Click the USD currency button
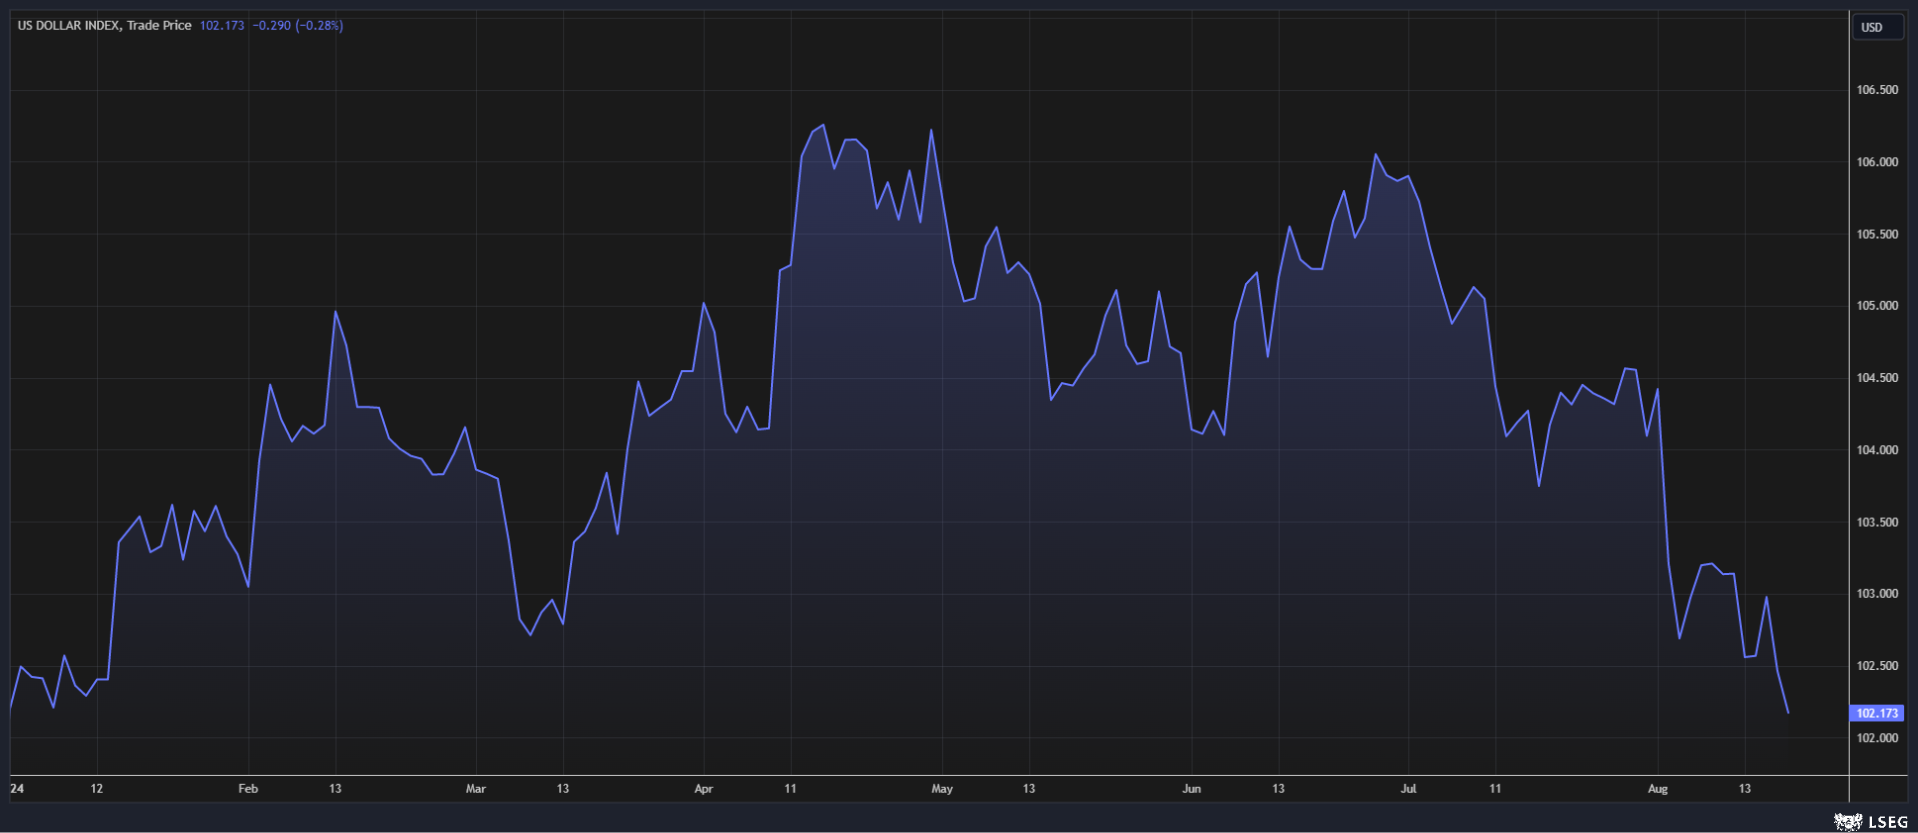This screenshot has width=1918, height=833. [1877, 27]
